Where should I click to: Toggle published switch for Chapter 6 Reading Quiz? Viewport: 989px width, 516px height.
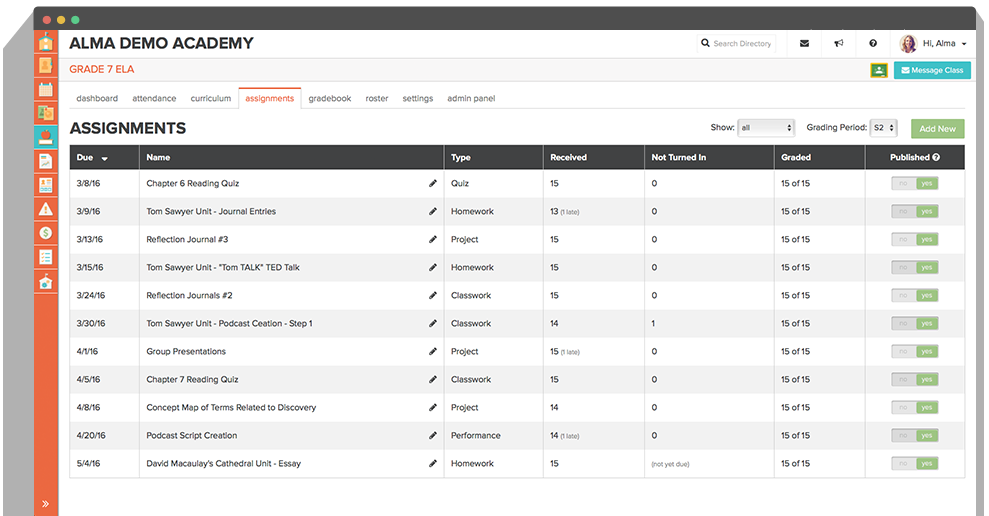tap(915, 184)
